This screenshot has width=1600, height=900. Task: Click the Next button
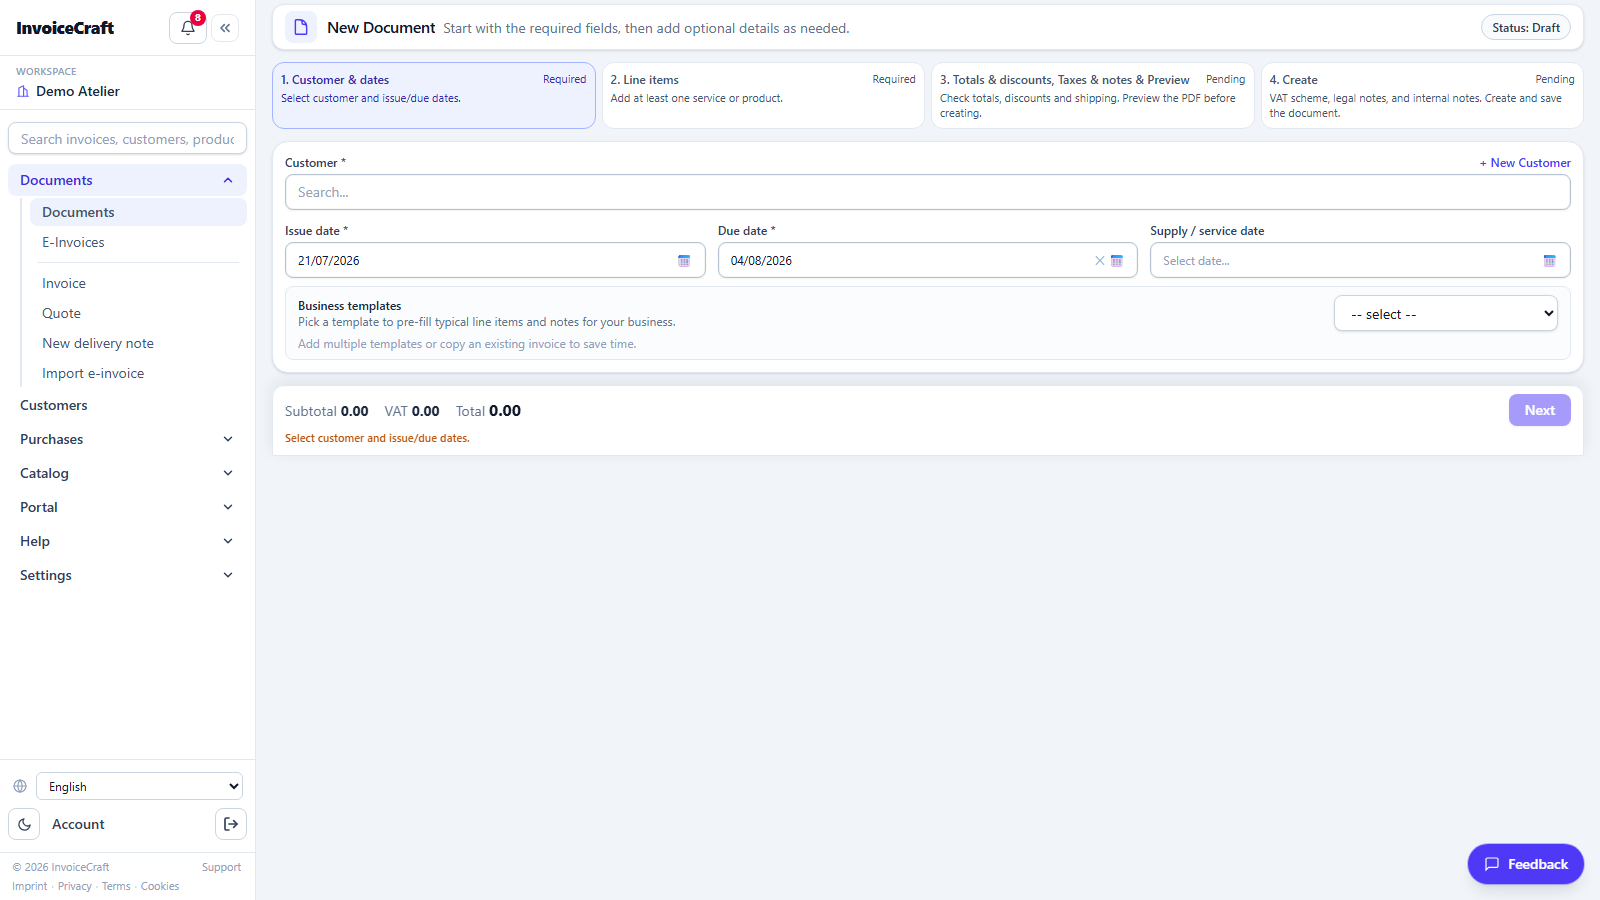1540,410
